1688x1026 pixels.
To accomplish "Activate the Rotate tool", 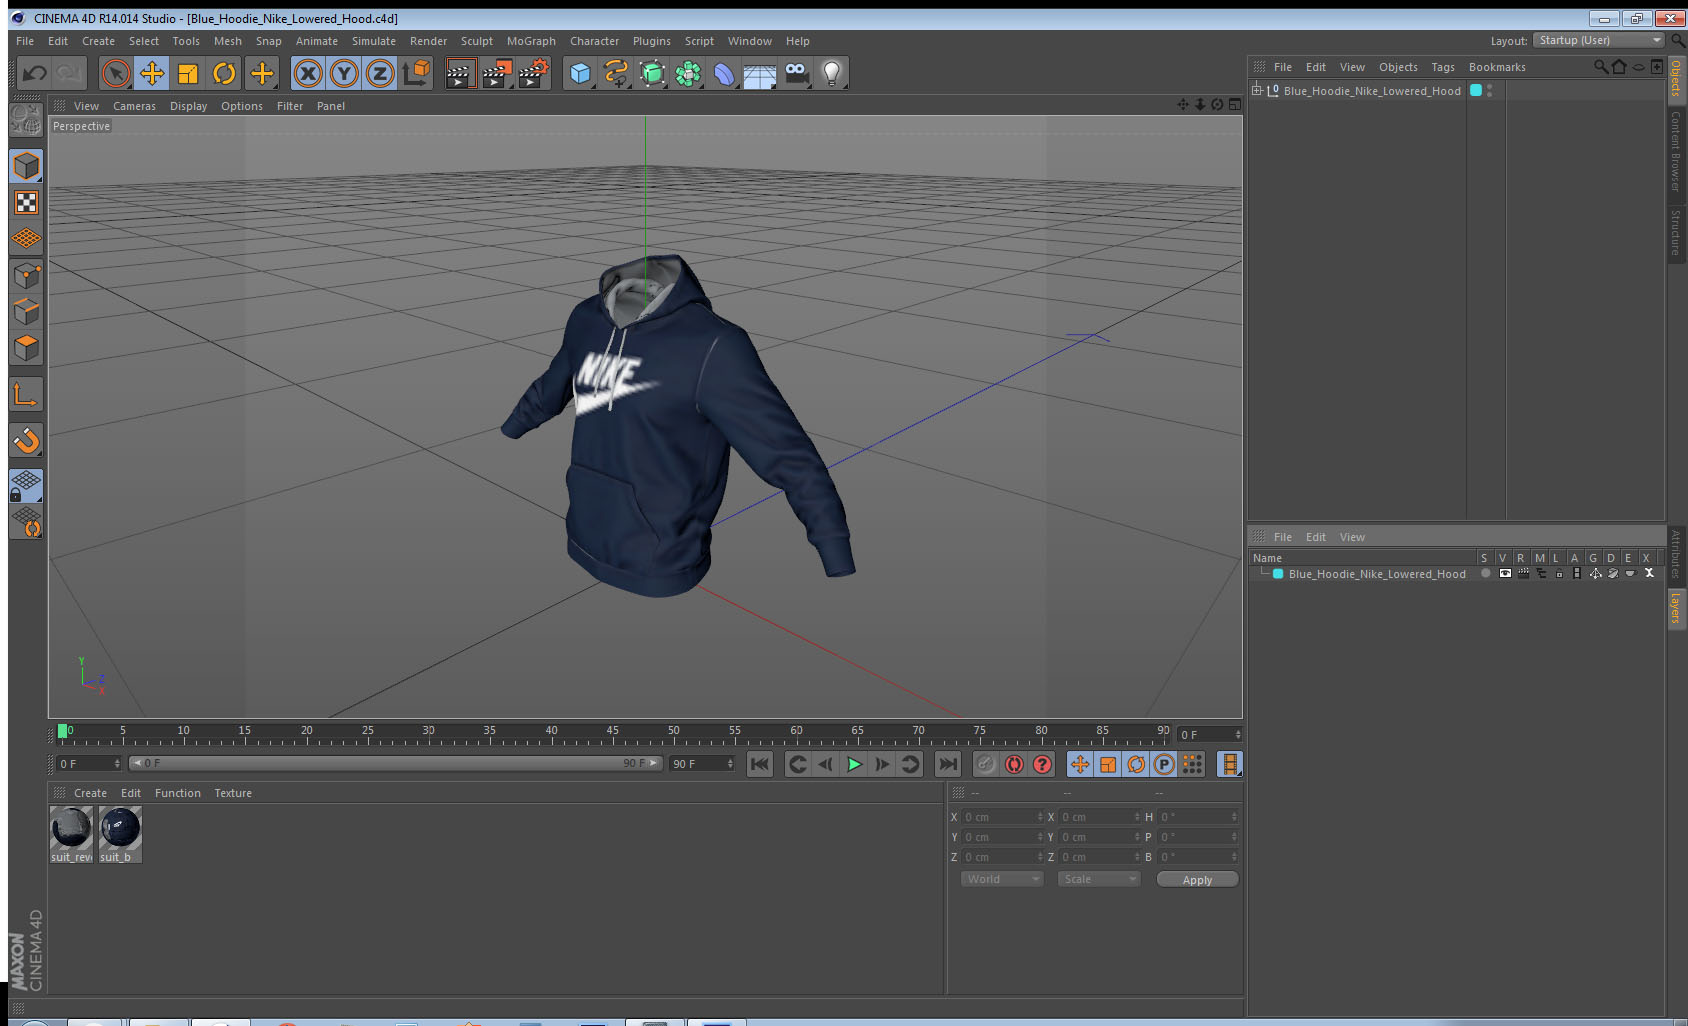I will (224, 73).
